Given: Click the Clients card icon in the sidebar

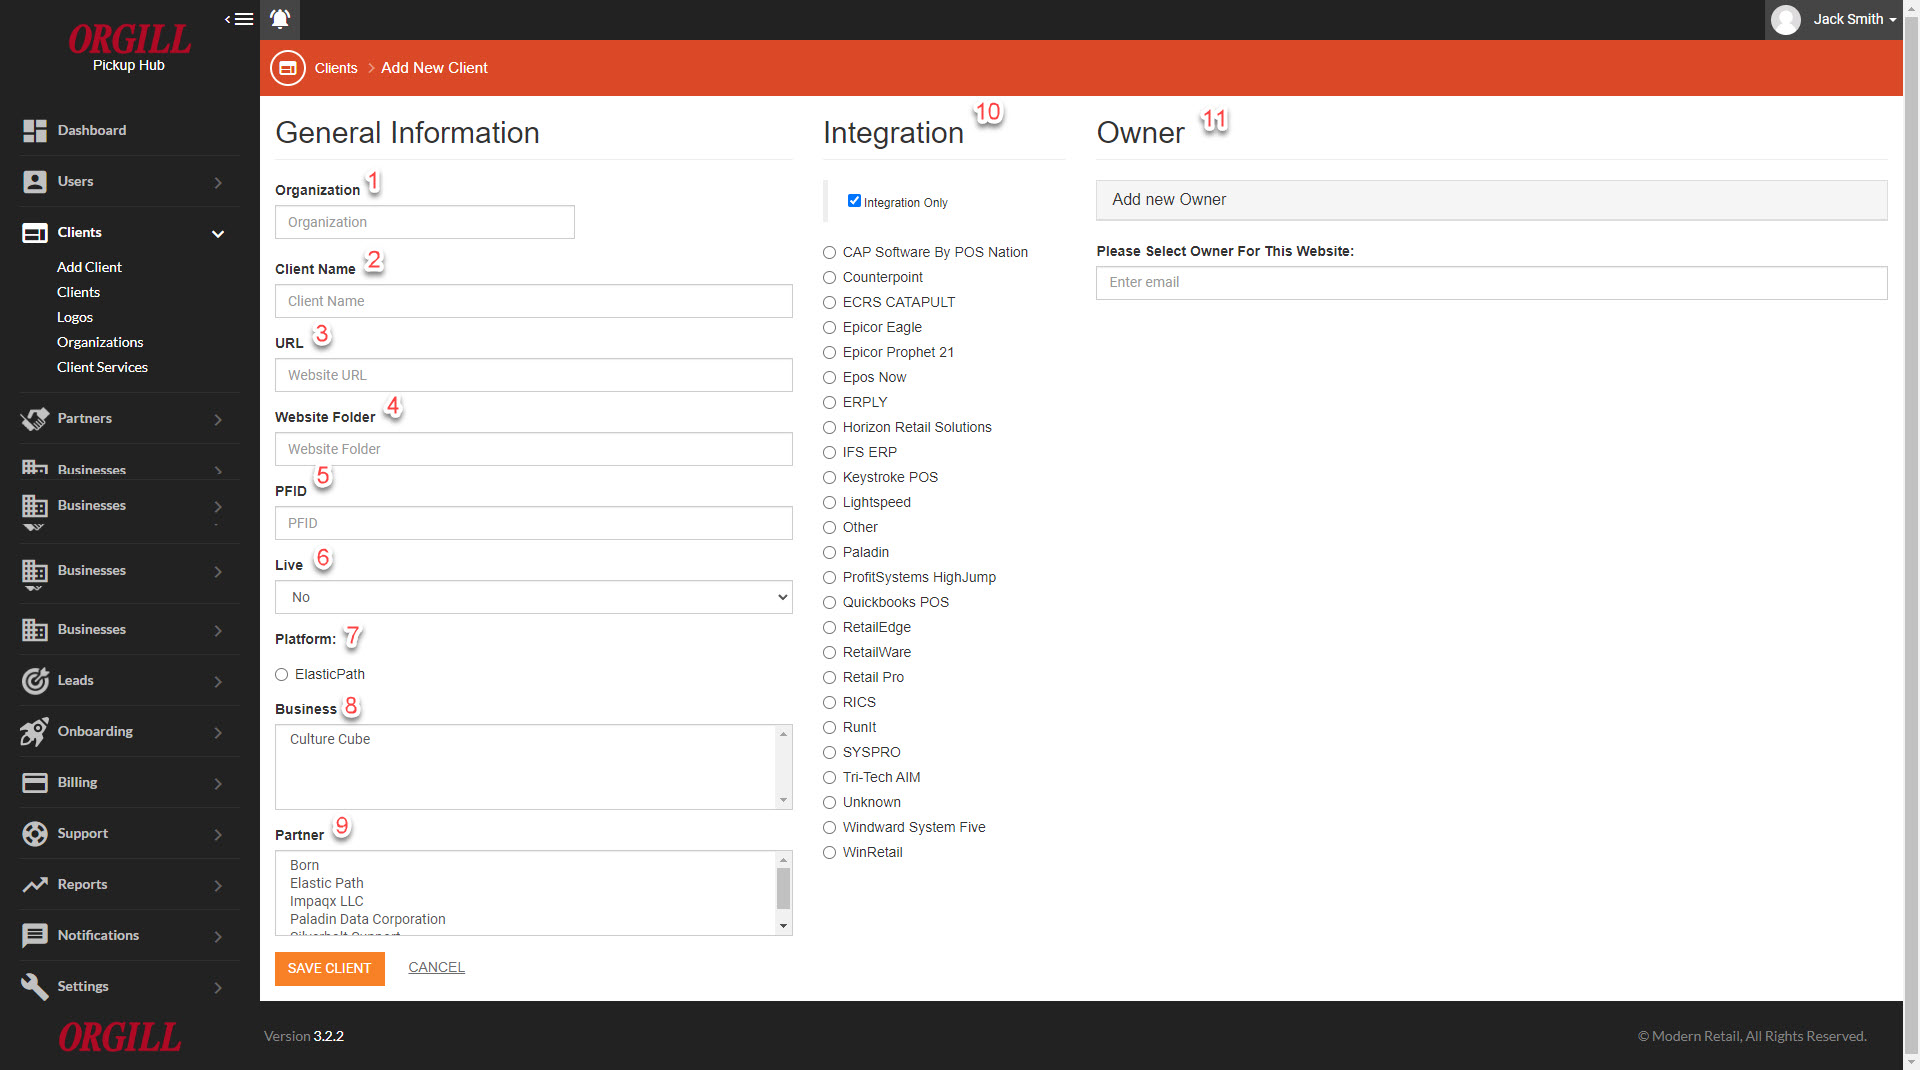Looking at the screenshot, I should pos(35,232).
